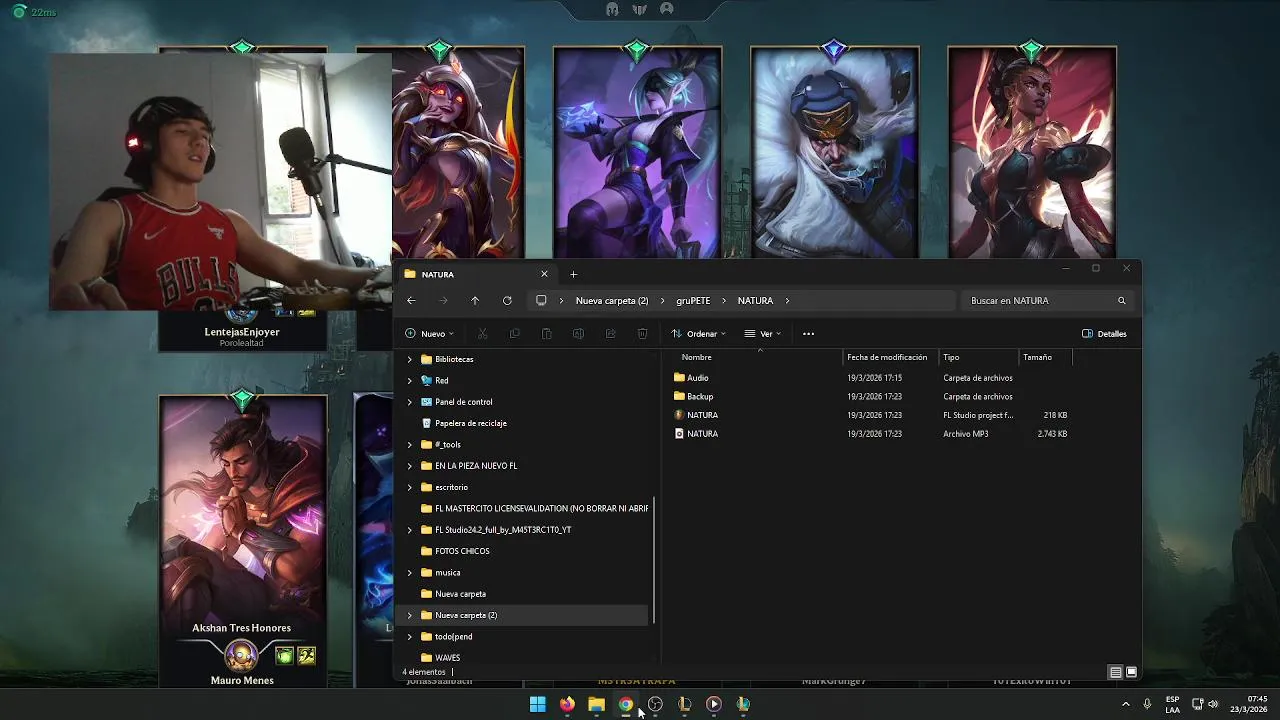This screenshot has width=1280, height=720.
Task: Click the Copy icon in Explorer toolbar
Action: [x=515, y=334]
